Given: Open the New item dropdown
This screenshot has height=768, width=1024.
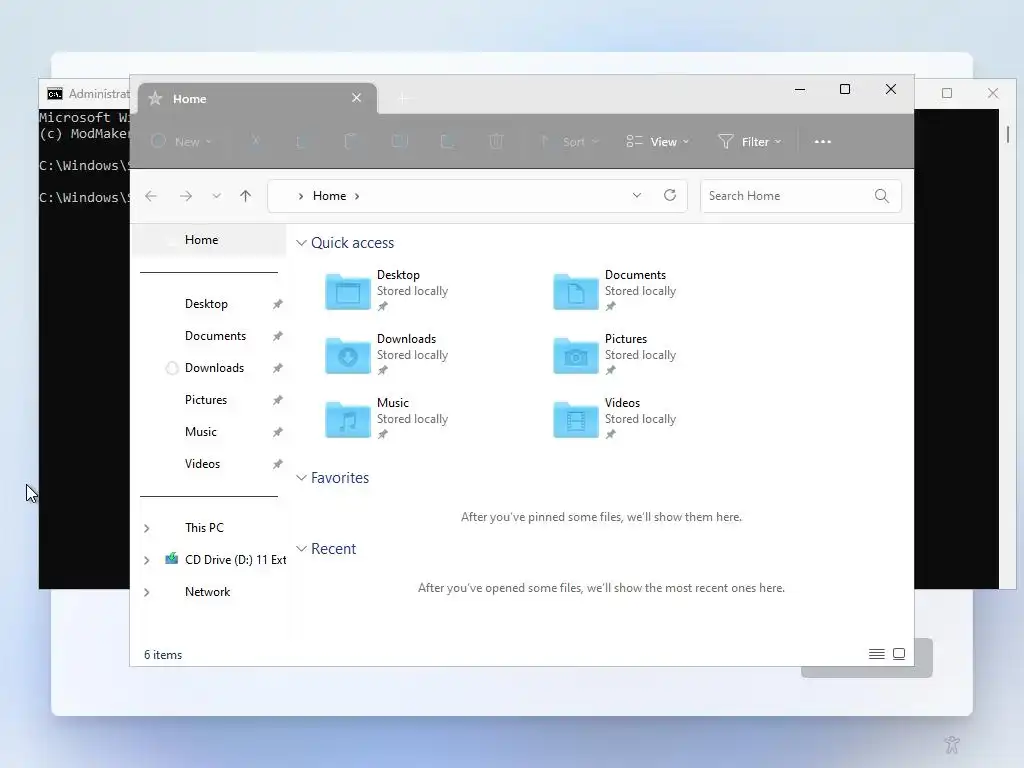Looking at the screenshot, I should click(182, 142).
